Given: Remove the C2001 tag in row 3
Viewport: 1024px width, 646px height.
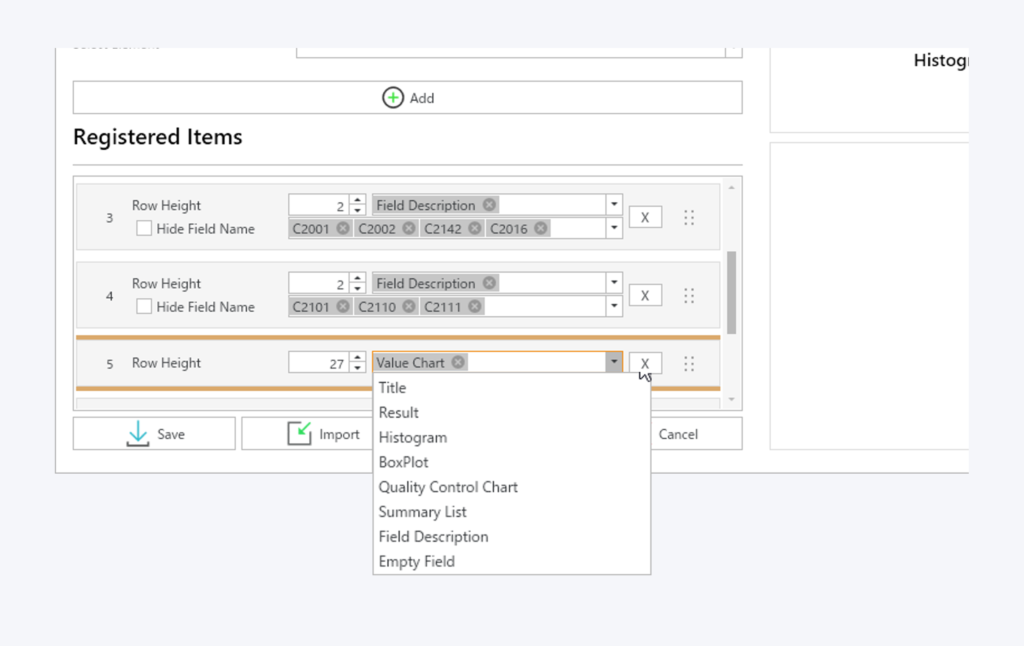Looking at the screenshot, I should pyautogui.click(x=343, y=228).
